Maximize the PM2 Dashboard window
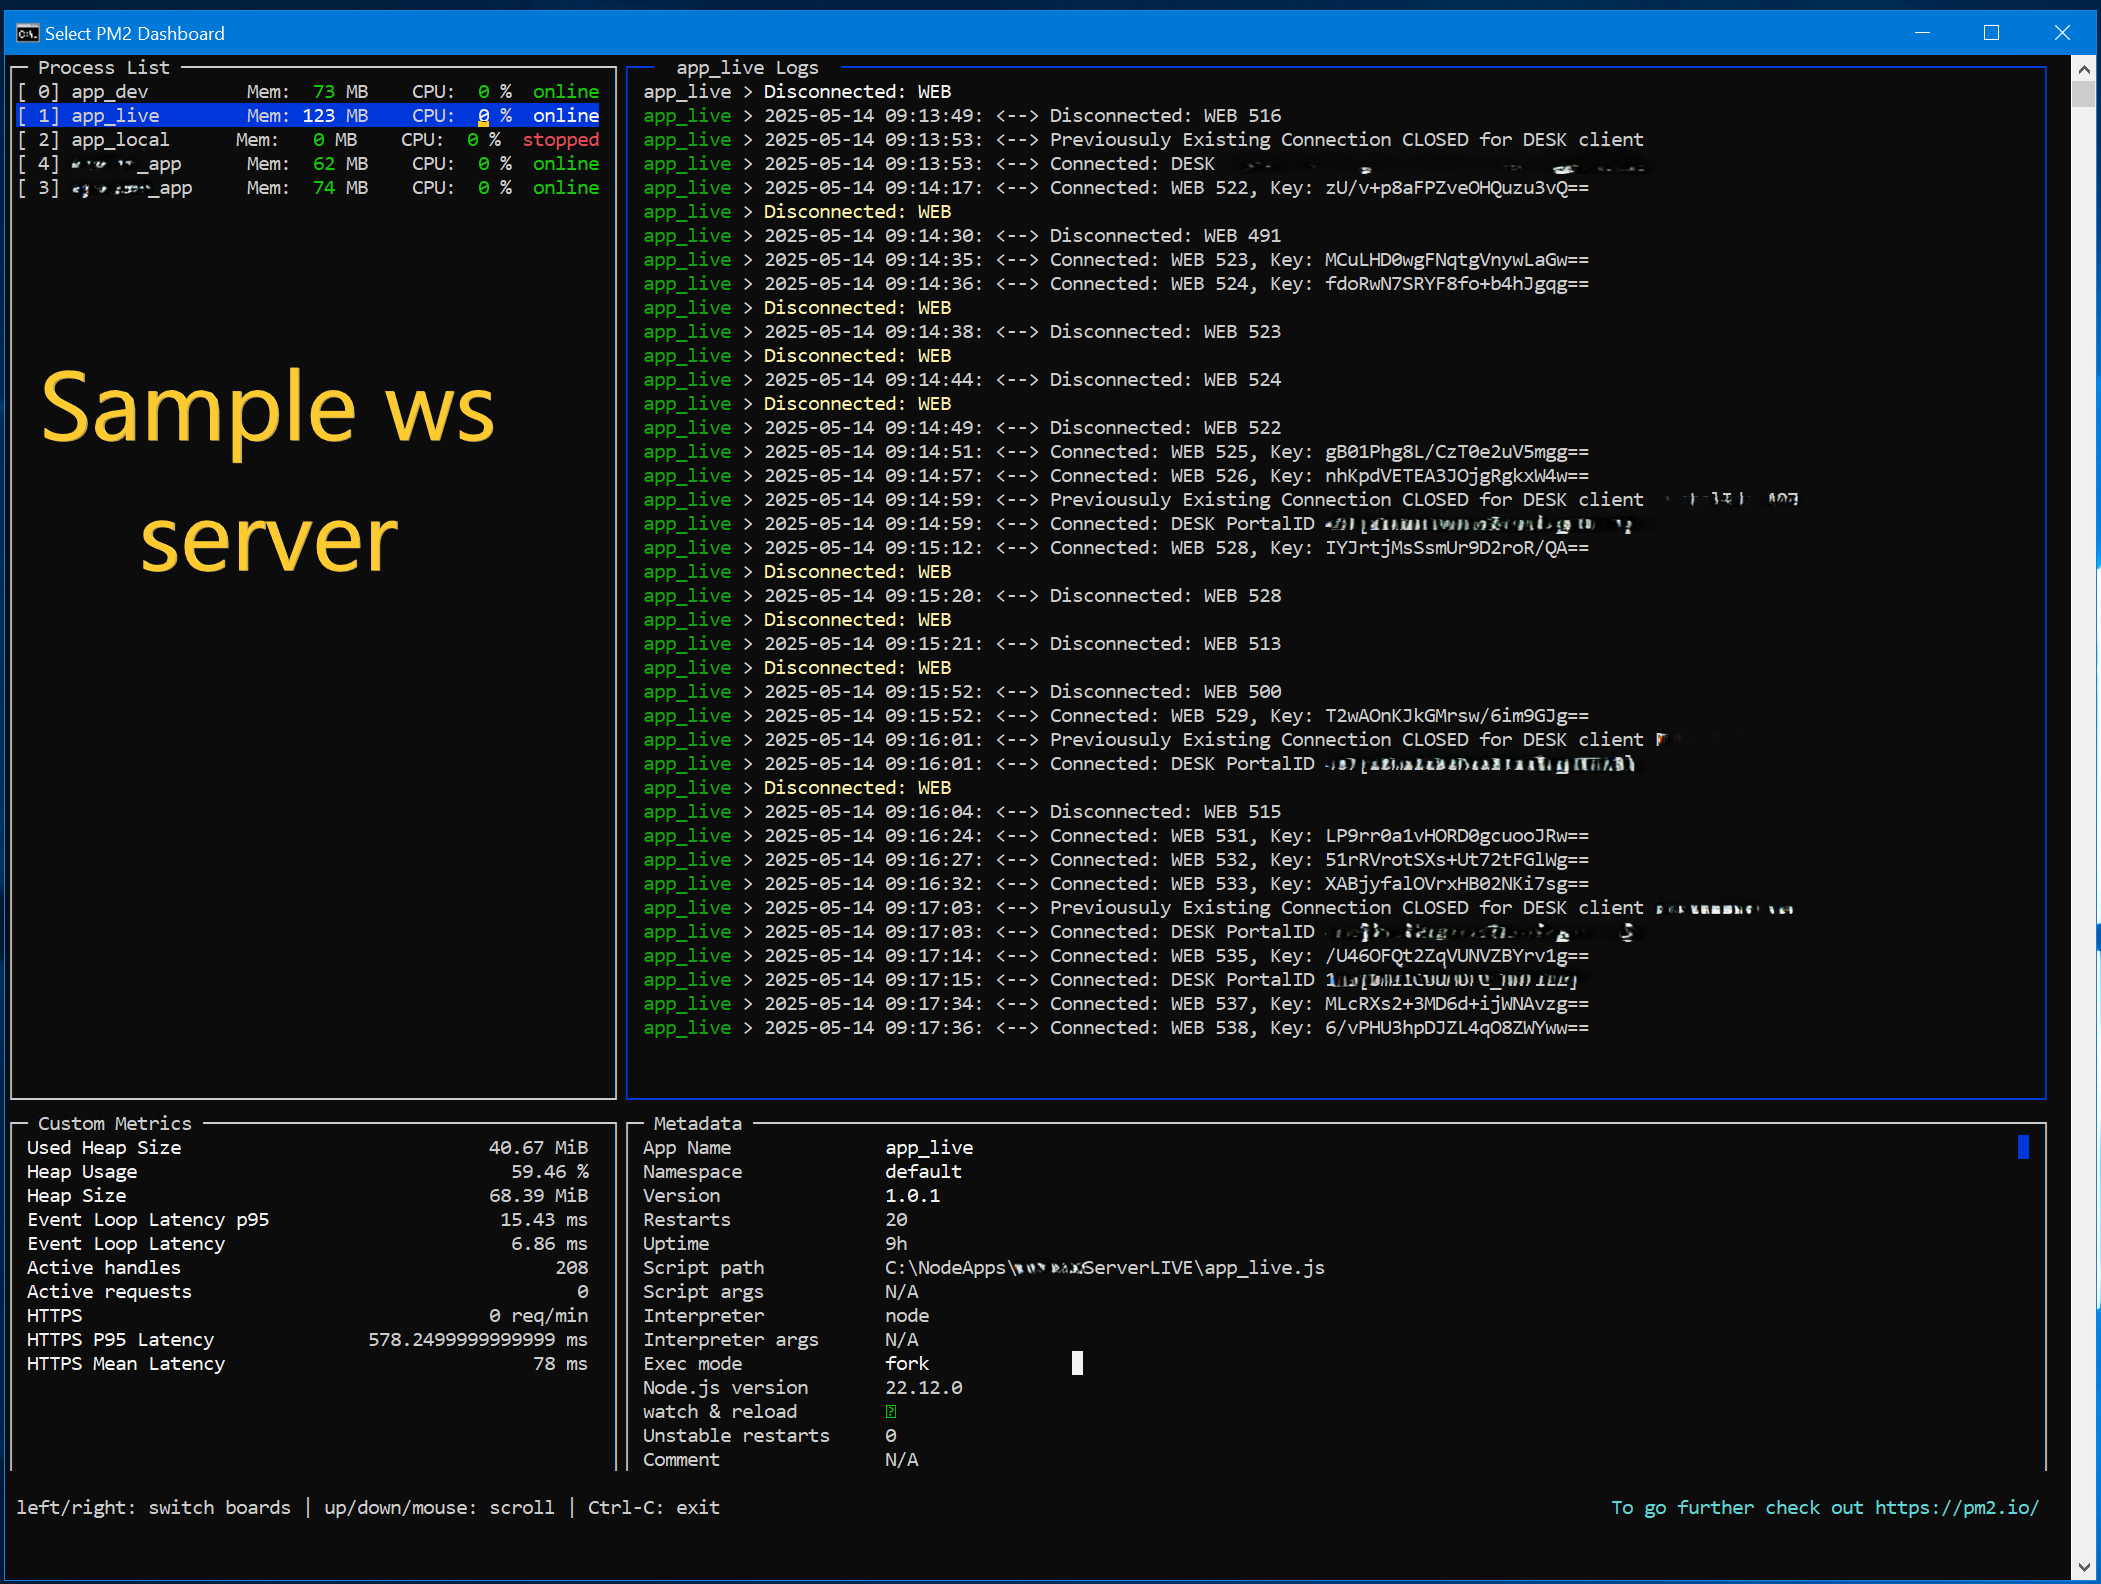The image size is (2101, 1584). (x=1991, y=33)
